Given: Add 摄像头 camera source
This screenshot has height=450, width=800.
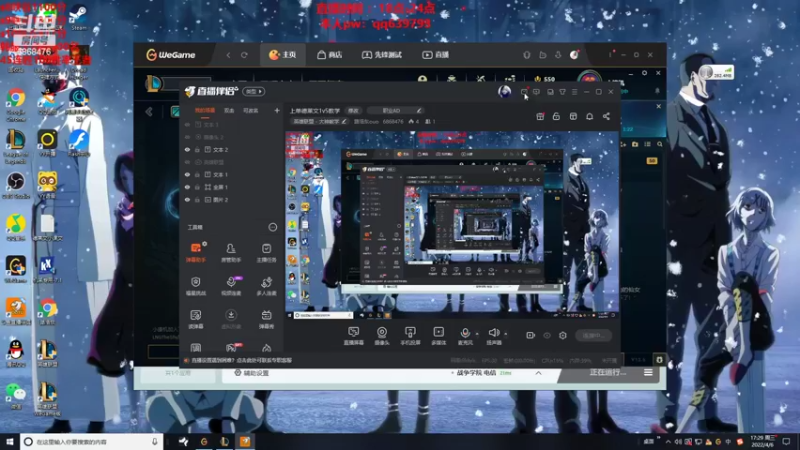Looking at the screenshot, I should point(382,336).
